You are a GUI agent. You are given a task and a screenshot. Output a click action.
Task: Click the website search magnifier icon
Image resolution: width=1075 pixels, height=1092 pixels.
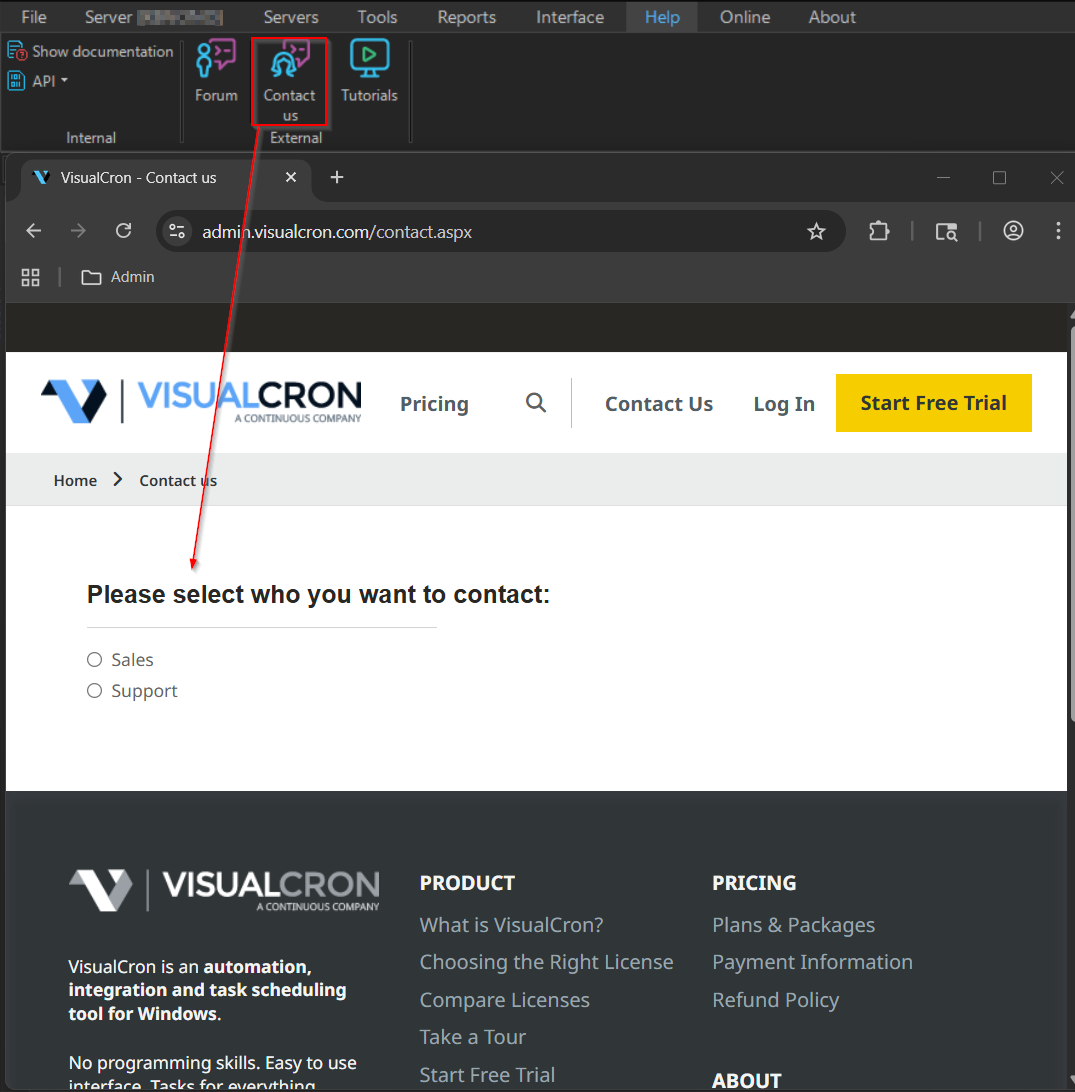coord(536,403)
